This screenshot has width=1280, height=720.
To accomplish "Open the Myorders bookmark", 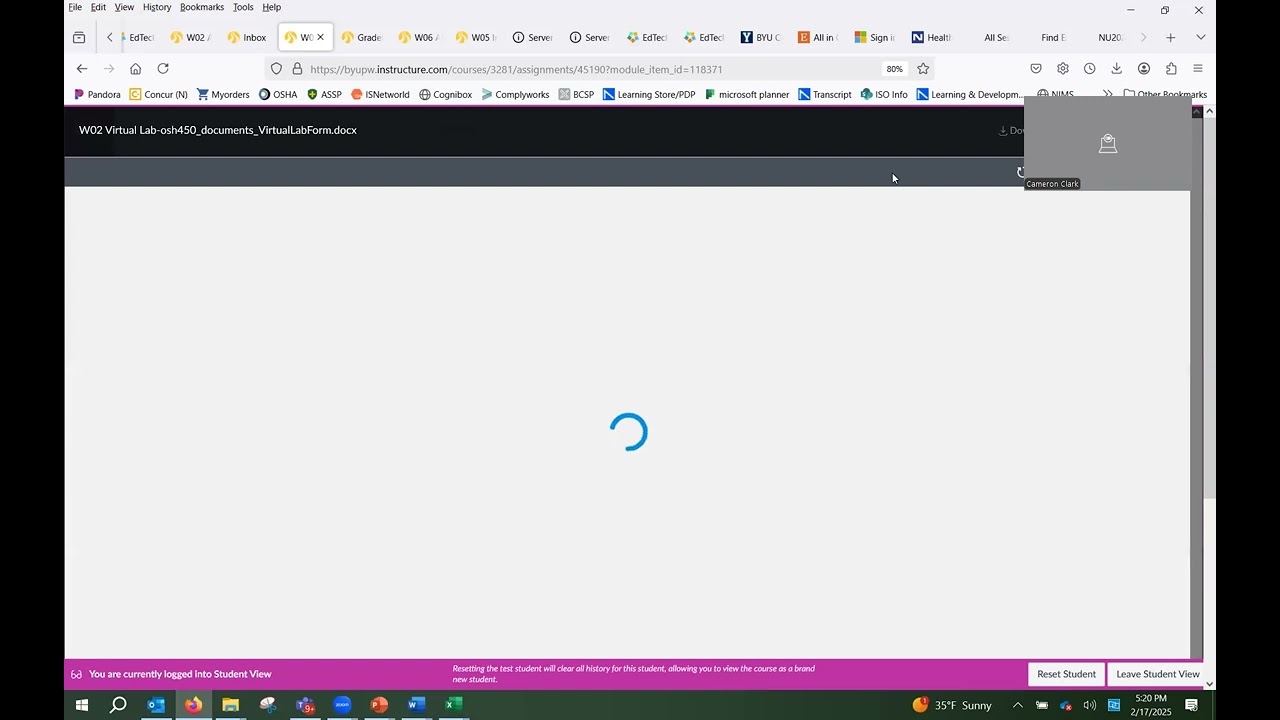I will [223, 95].
